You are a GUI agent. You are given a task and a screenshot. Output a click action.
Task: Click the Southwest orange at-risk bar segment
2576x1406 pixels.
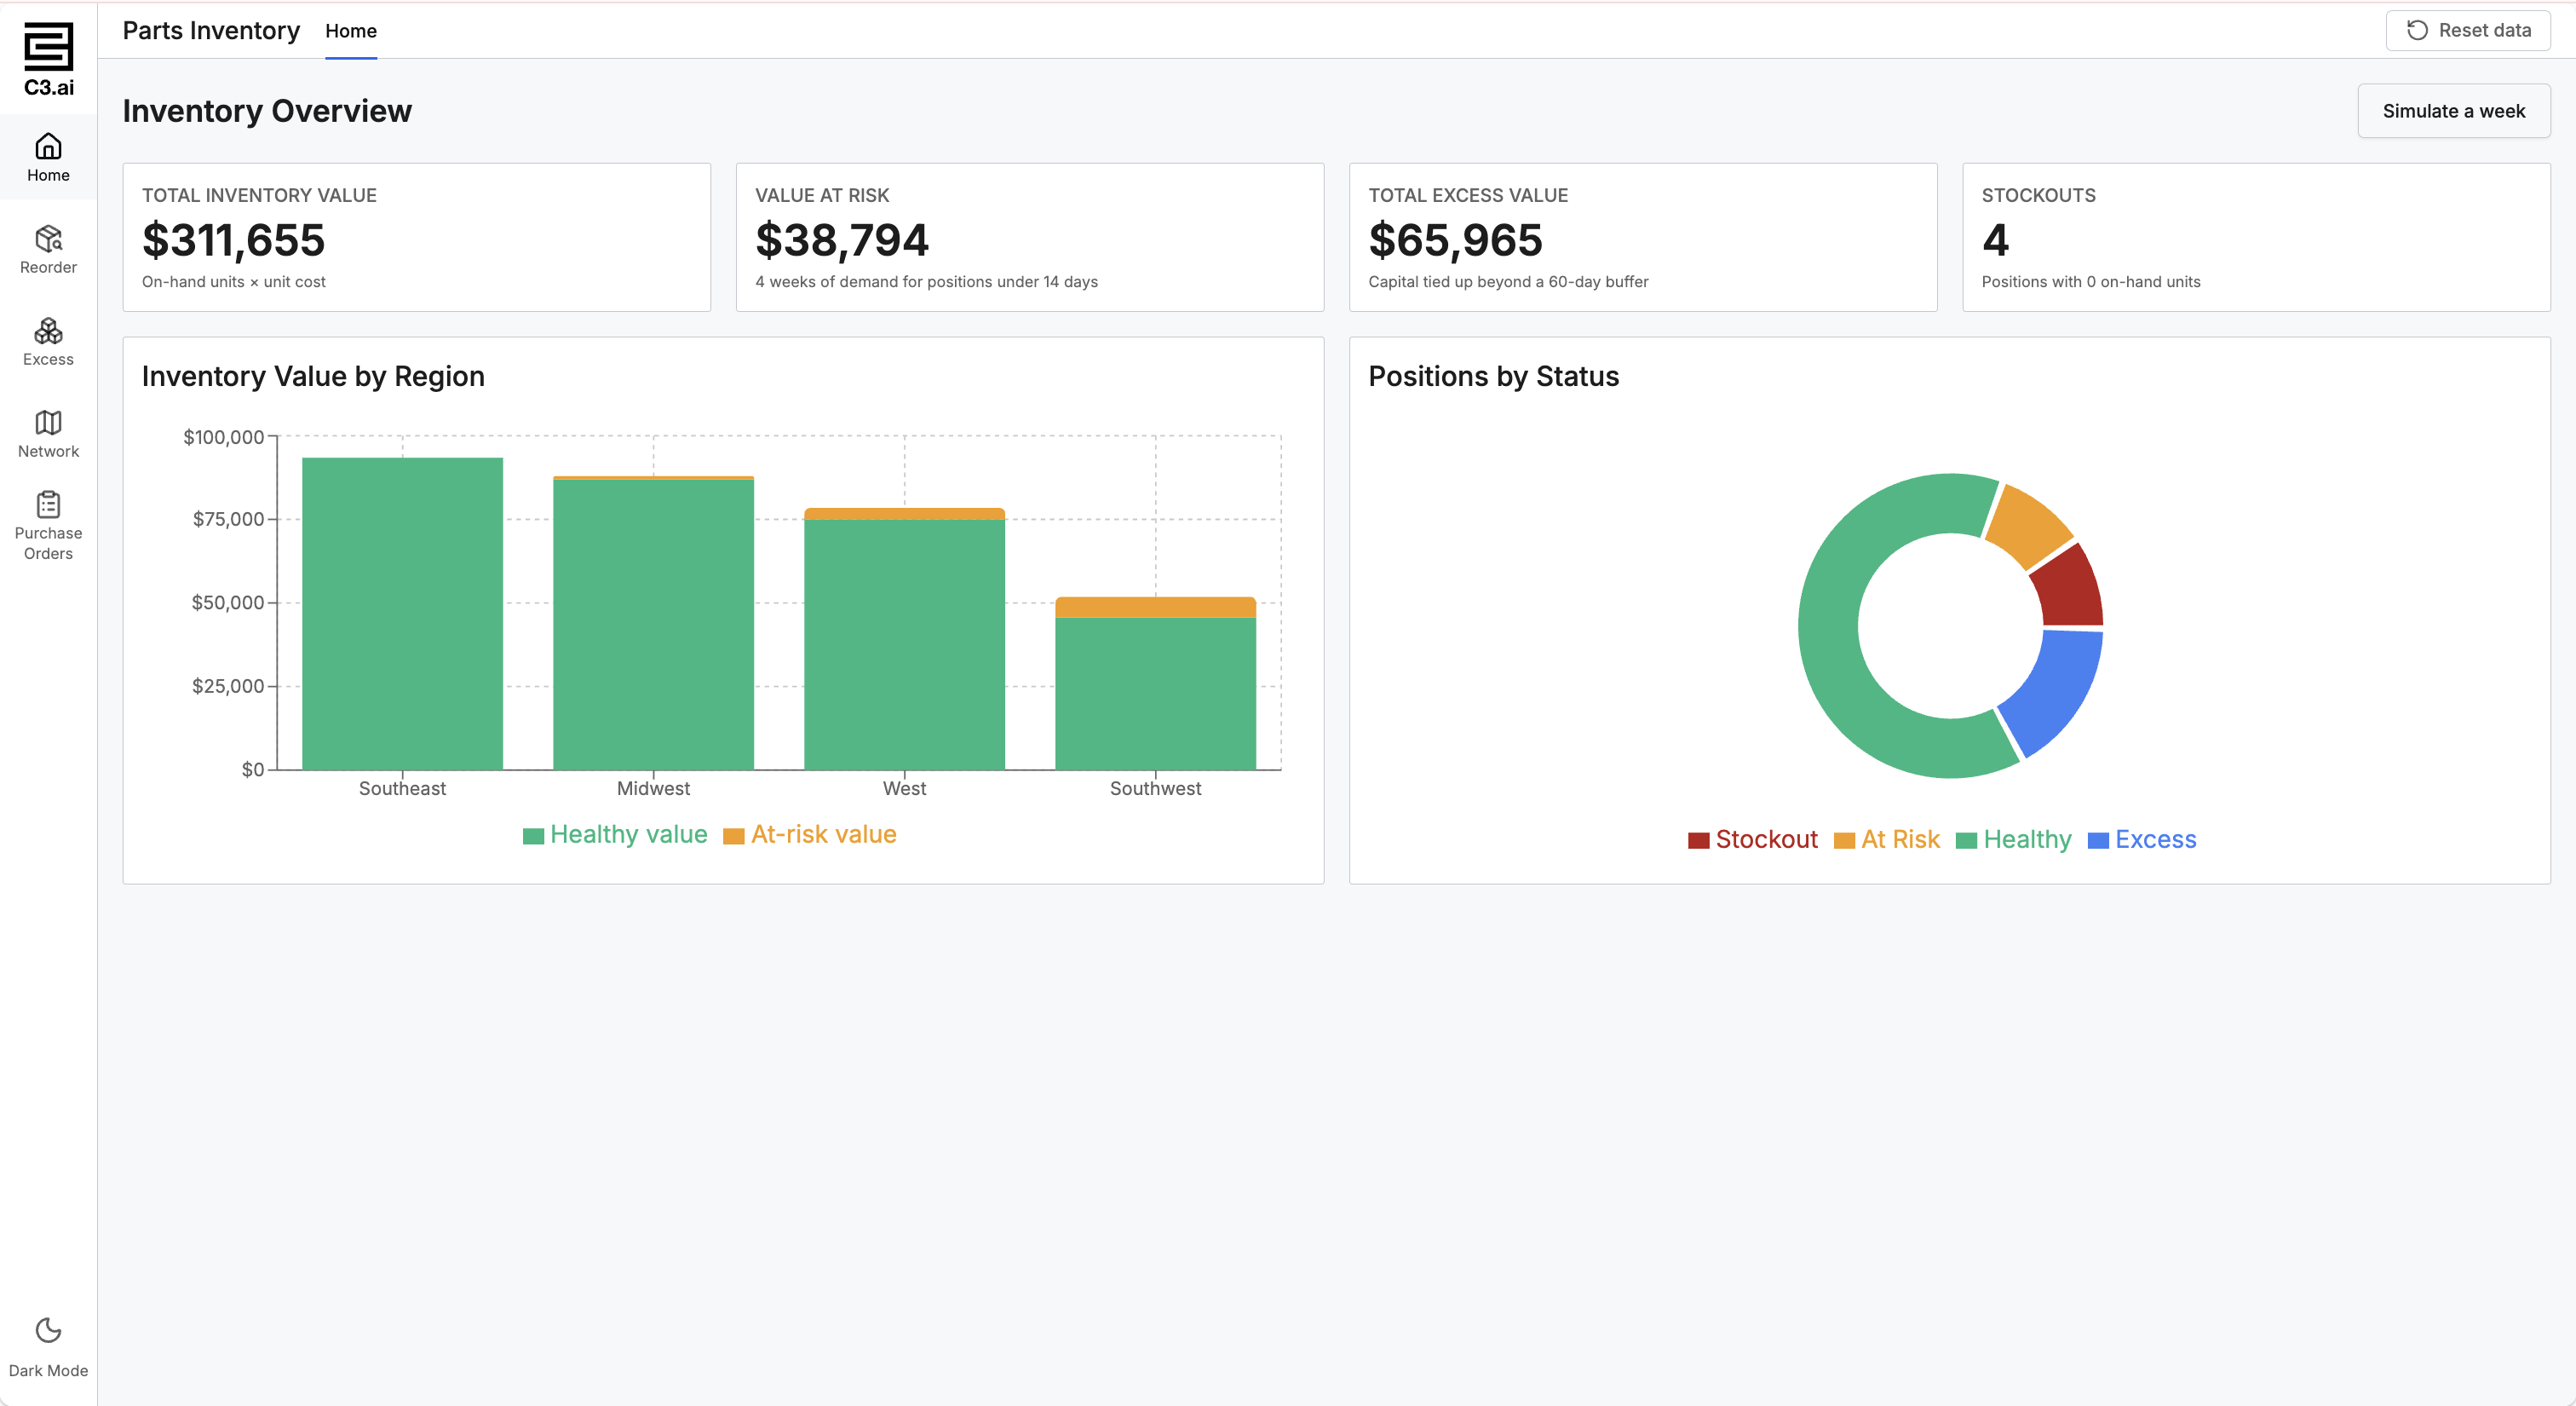[x=1155, y=607]
